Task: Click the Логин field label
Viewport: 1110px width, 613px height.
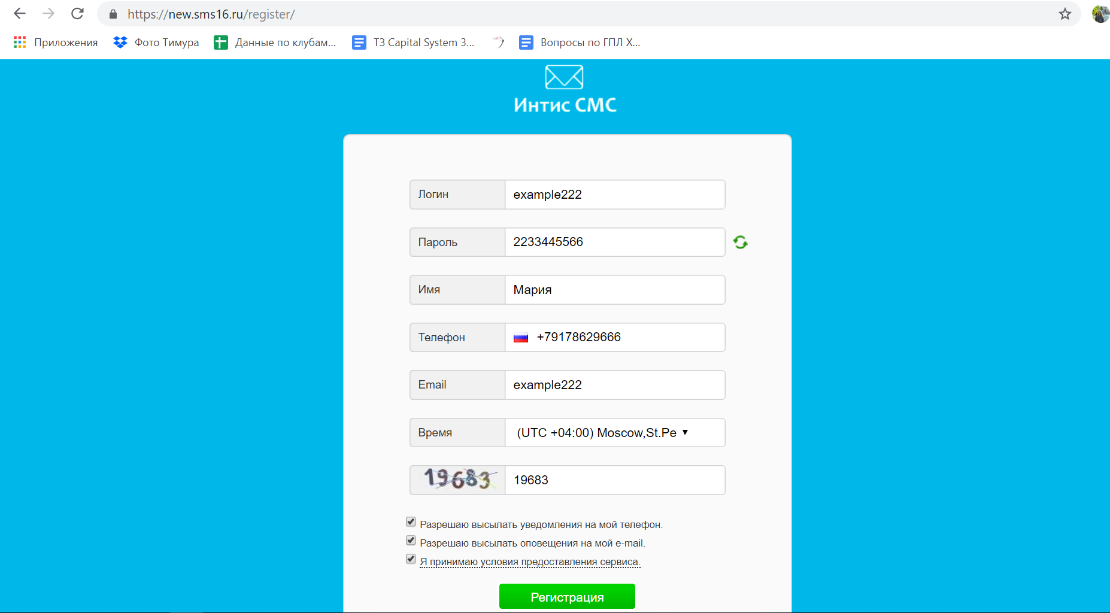Action: 433,194
